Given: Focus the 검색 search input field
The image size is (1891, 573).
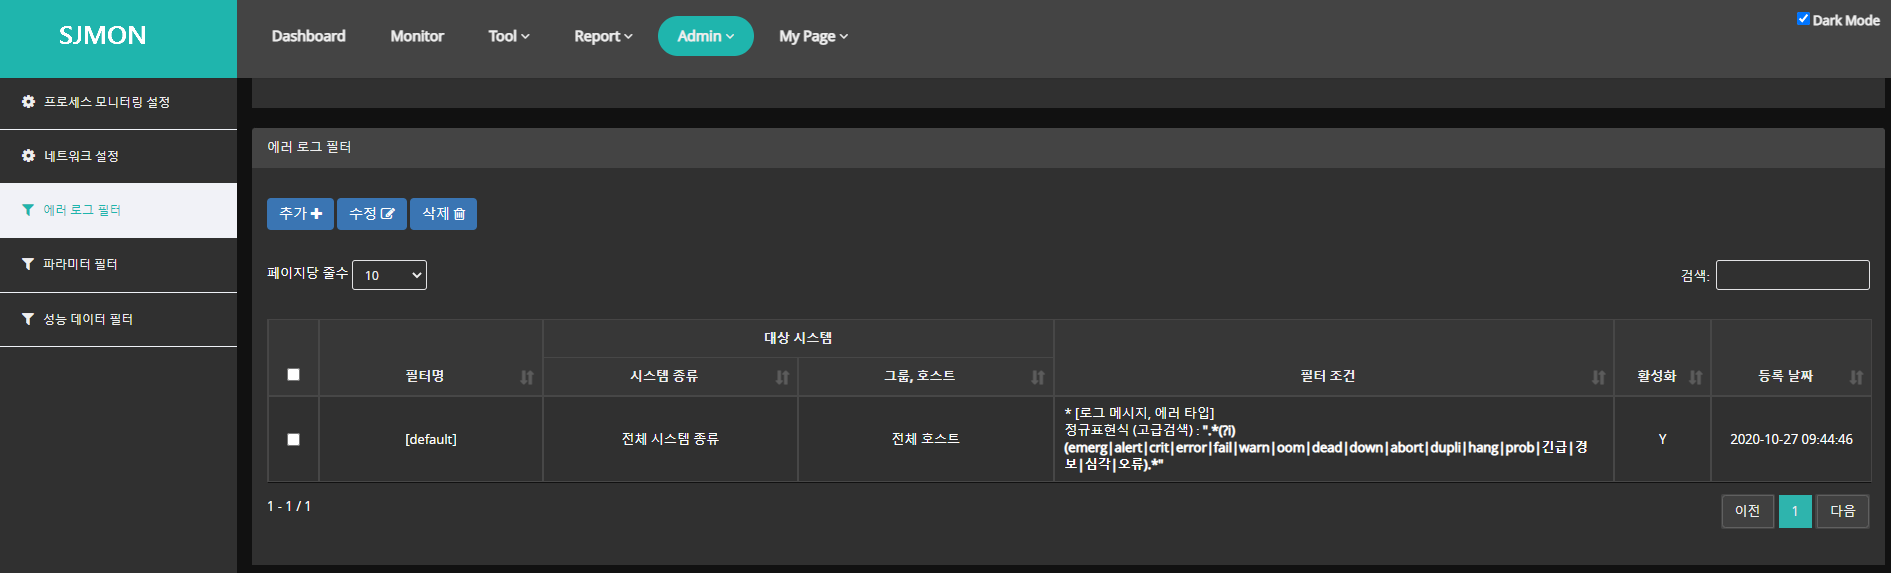Looking at the screenshot, I should click(1792, 275).
